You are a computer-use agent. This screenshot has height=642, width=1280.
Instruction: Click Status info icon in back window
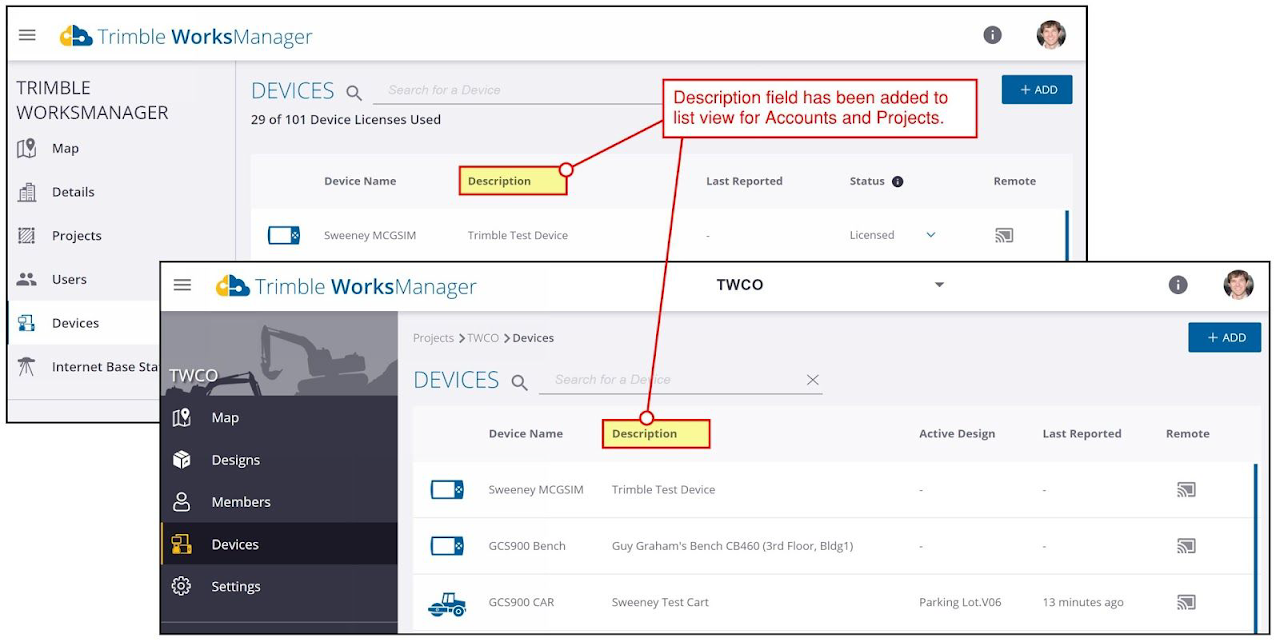[897, 182]
